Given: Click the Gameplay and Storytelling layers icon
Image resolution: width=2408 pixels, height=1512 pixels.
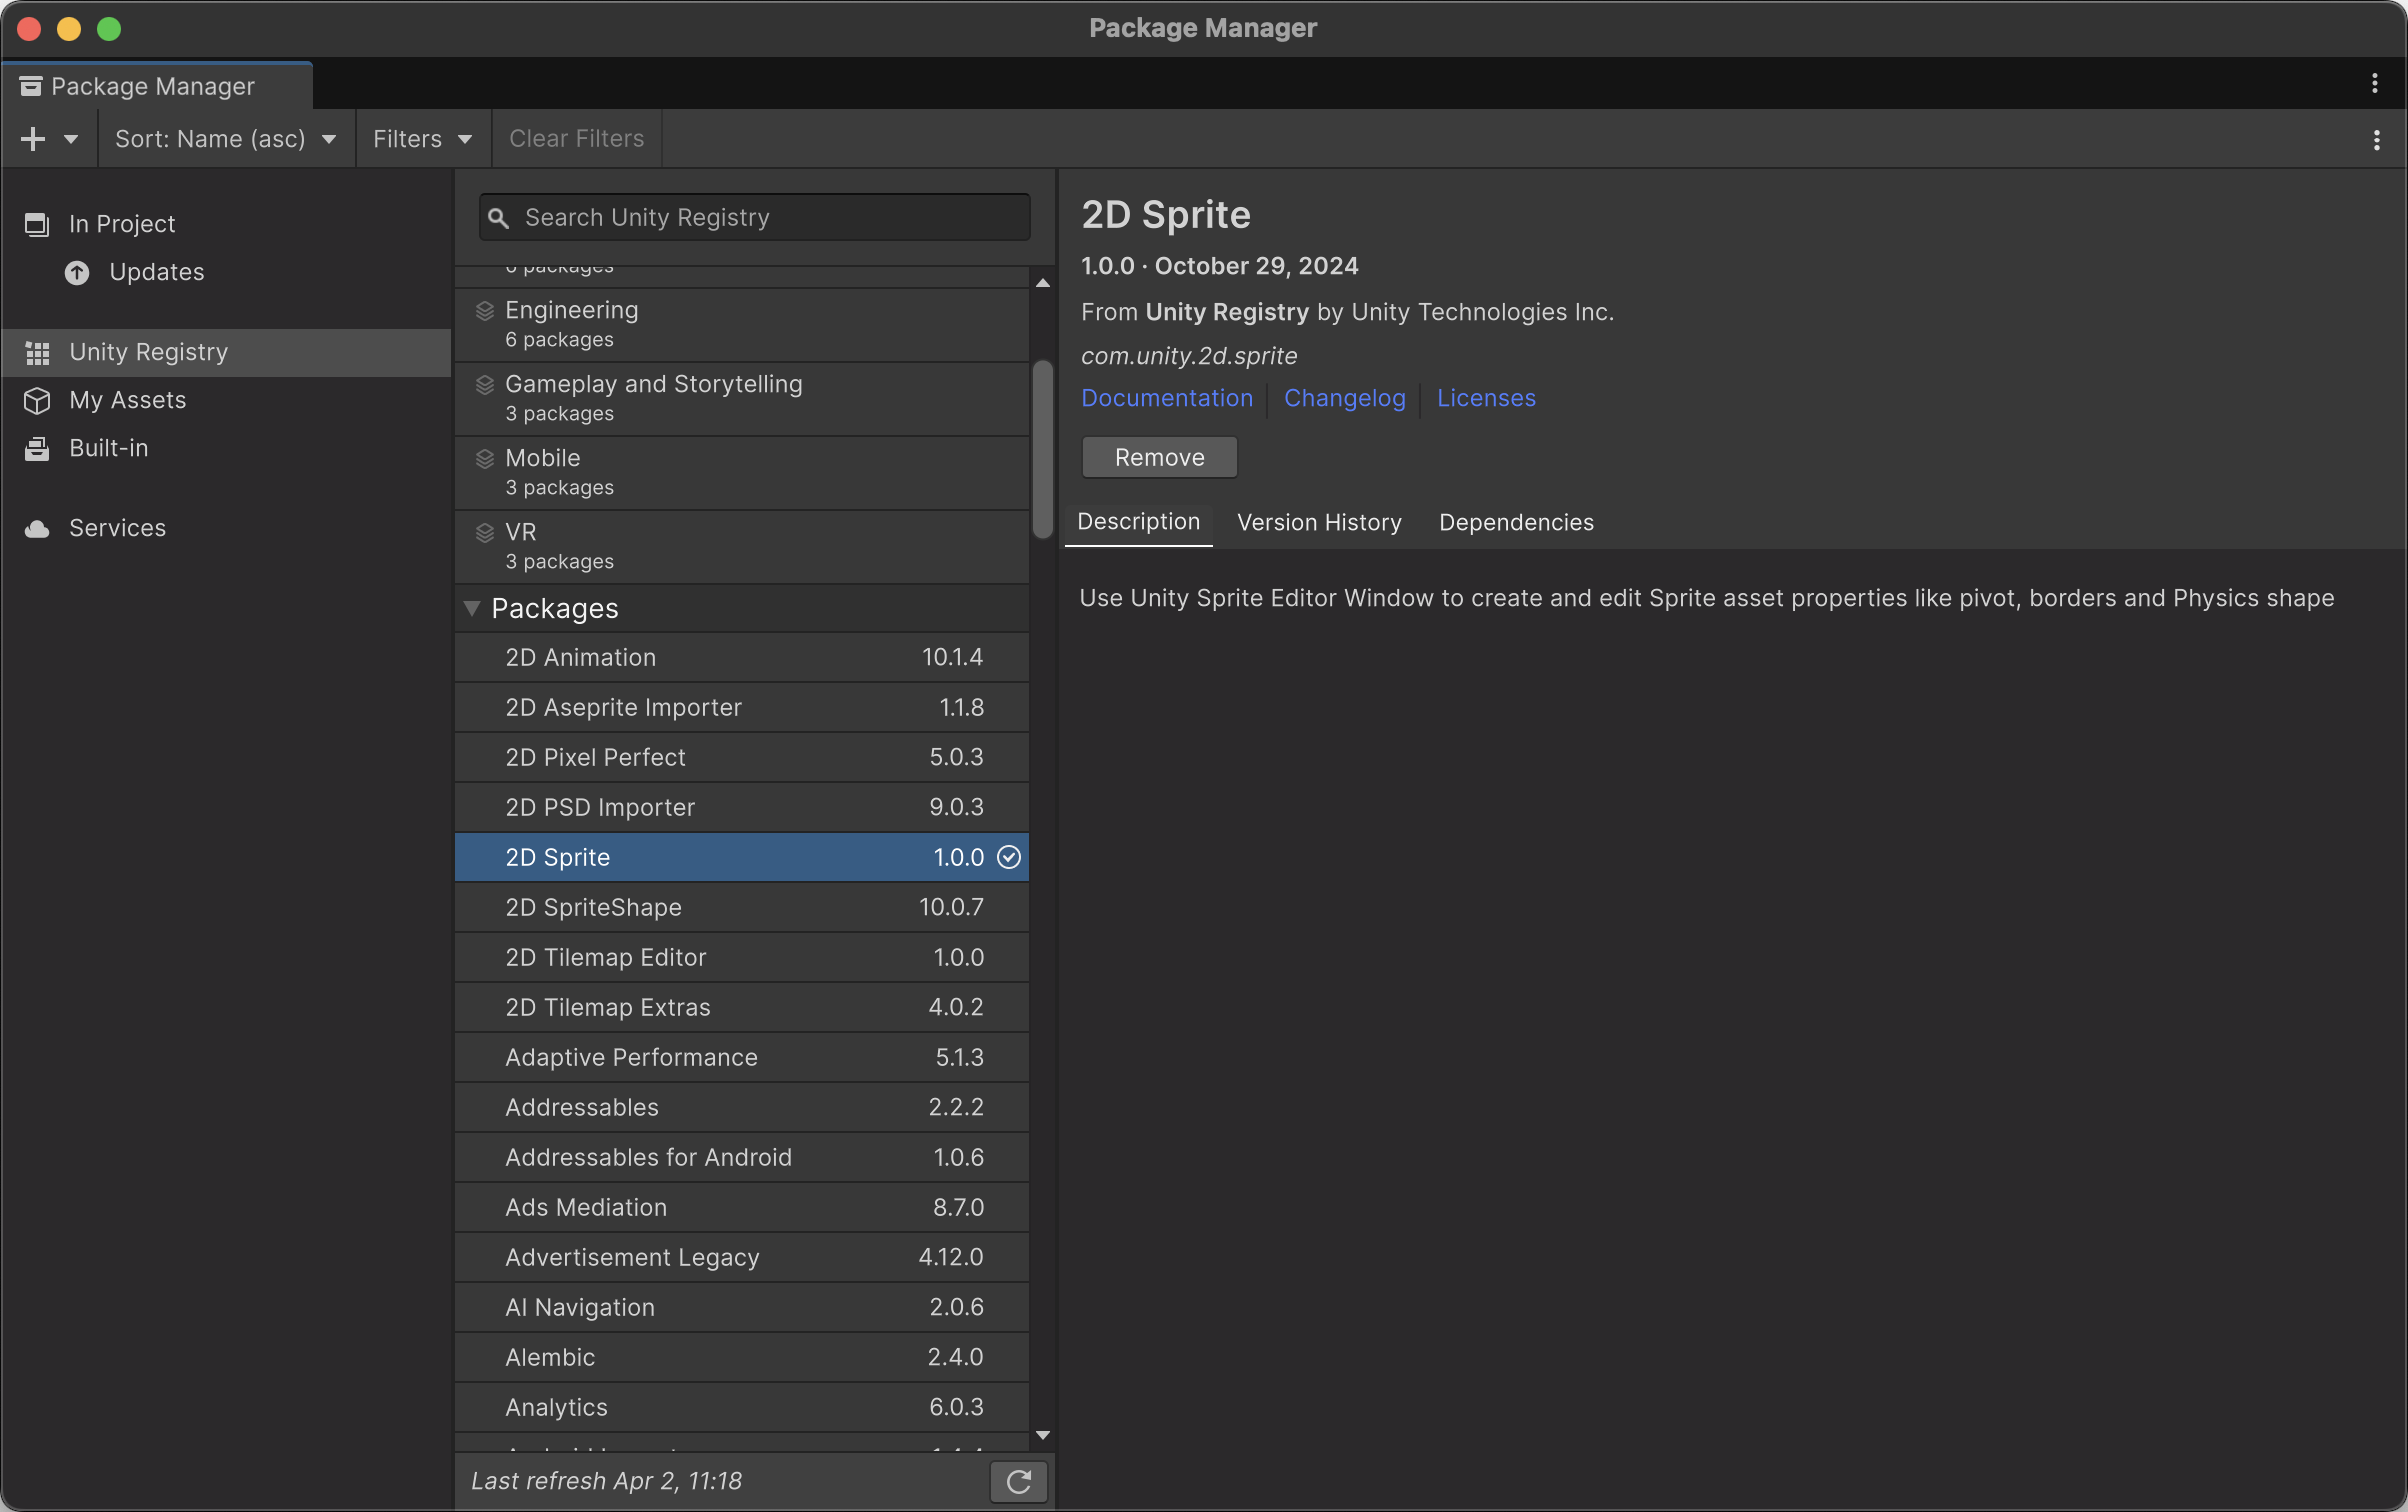Looking at the screenshot, I should (485, 385).
